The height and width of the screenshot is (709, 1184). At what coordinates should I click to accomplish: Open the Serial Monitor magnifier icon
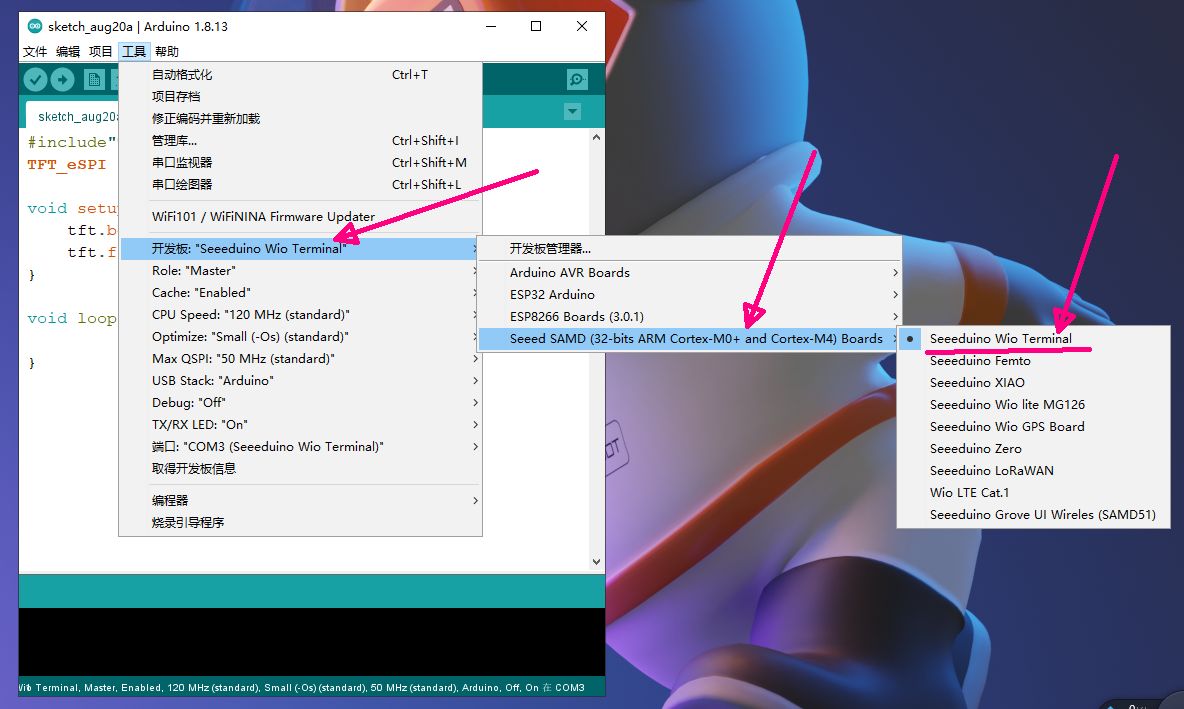tap(577, 79)
